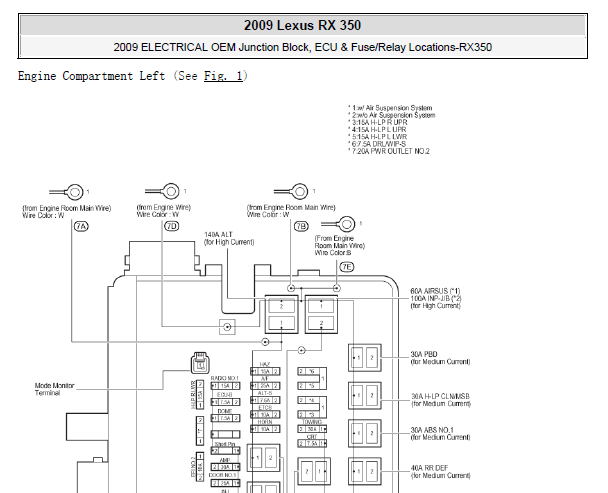Click the '140A ALT' label

[x=218, y=235]
